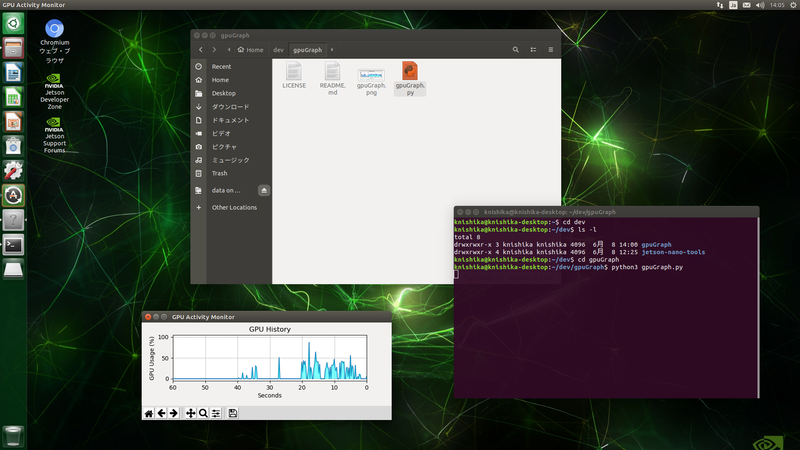Go back in the file manager
The width and height of the screenshot is (800, 450).
pyautogui.click(x=201, y=49)
